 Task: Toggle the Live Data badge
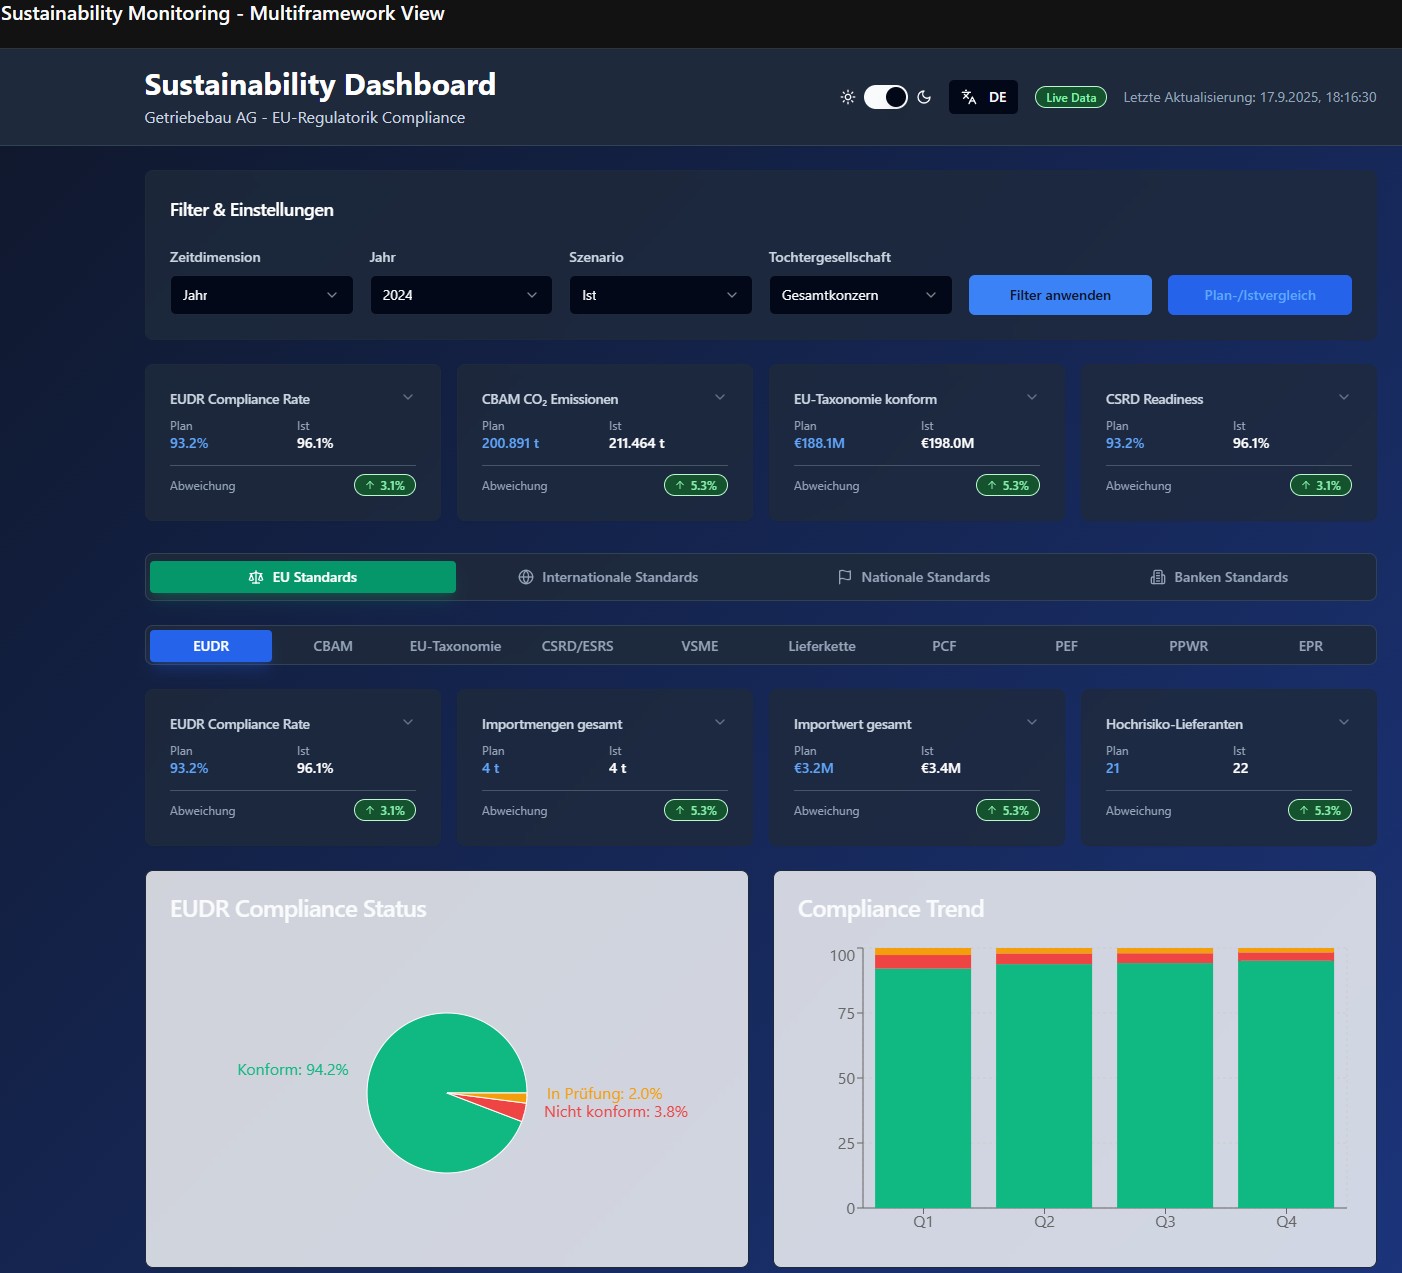tap(1070, 97)
